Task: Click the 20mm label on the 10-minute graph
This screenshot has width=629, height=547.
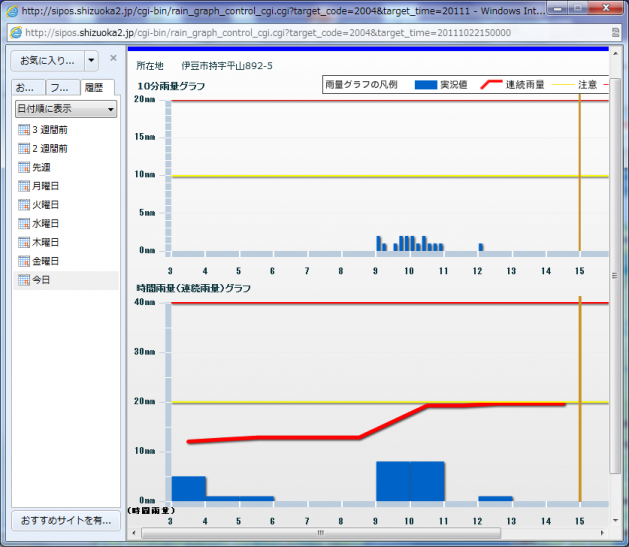Action: [x=144, y=99]
